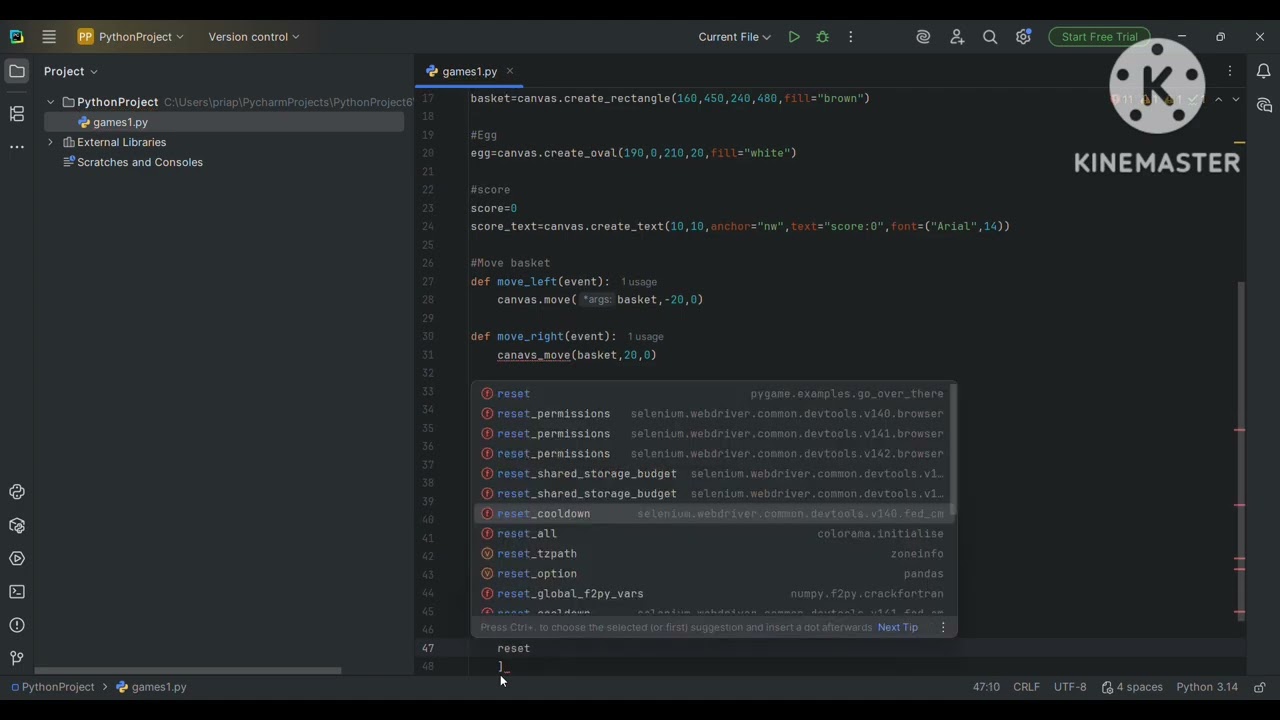Click PyCharm logo icon in title bar
1280x720 pixels.
16,37
